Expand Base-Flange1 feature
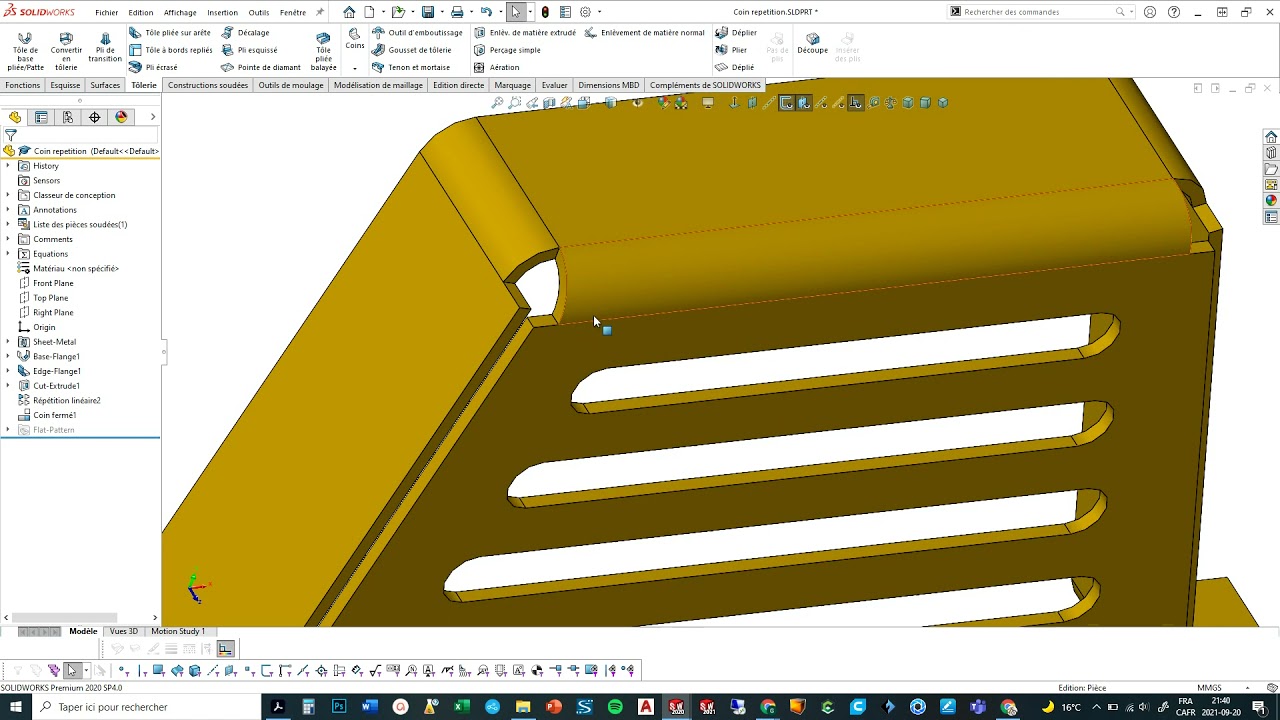 point(8,356)
